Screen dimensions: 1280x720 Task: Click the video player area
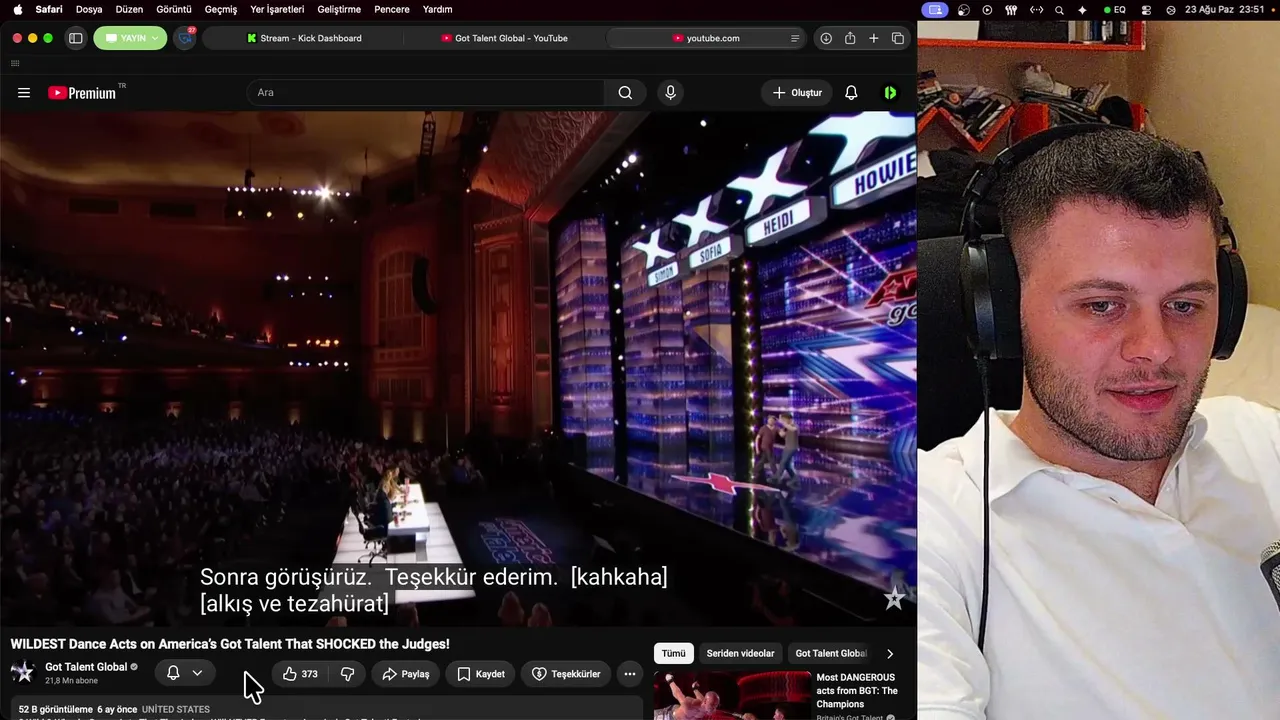pos(458,368)
